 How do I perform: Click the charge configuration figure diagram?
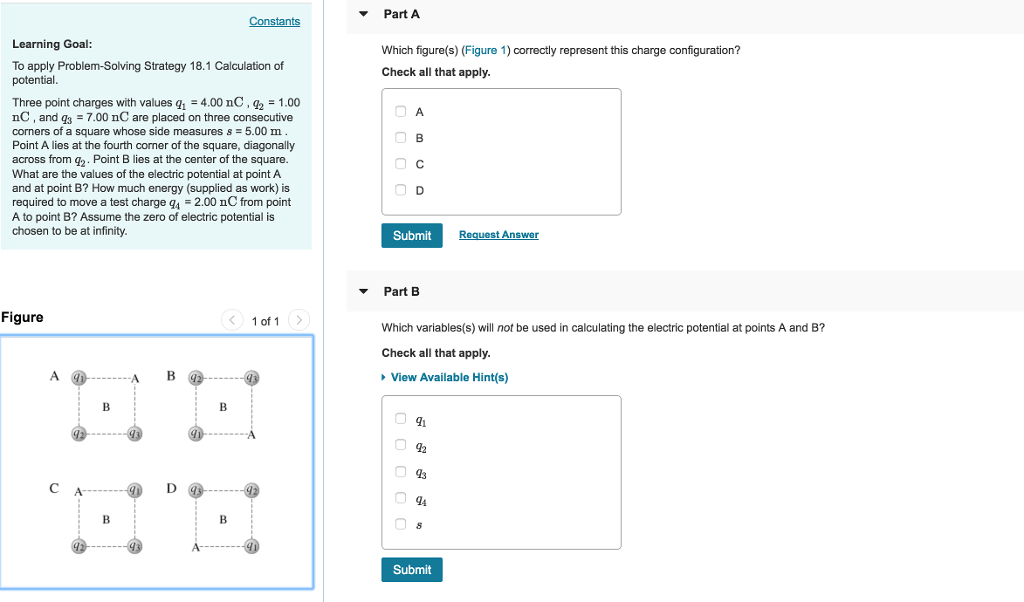tap(157, 462)
